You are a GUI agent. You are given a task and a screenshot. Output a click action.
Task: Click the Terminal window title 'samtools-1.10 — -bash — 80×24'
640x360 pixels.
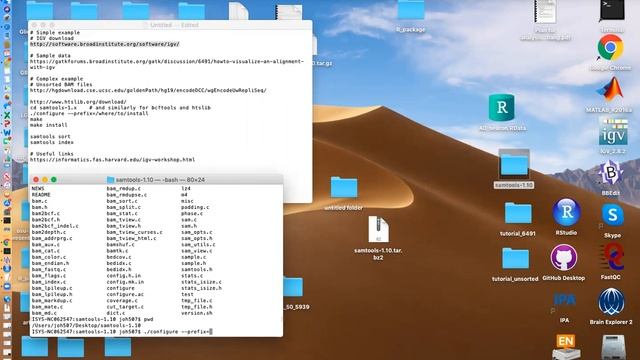pos(160,180)
